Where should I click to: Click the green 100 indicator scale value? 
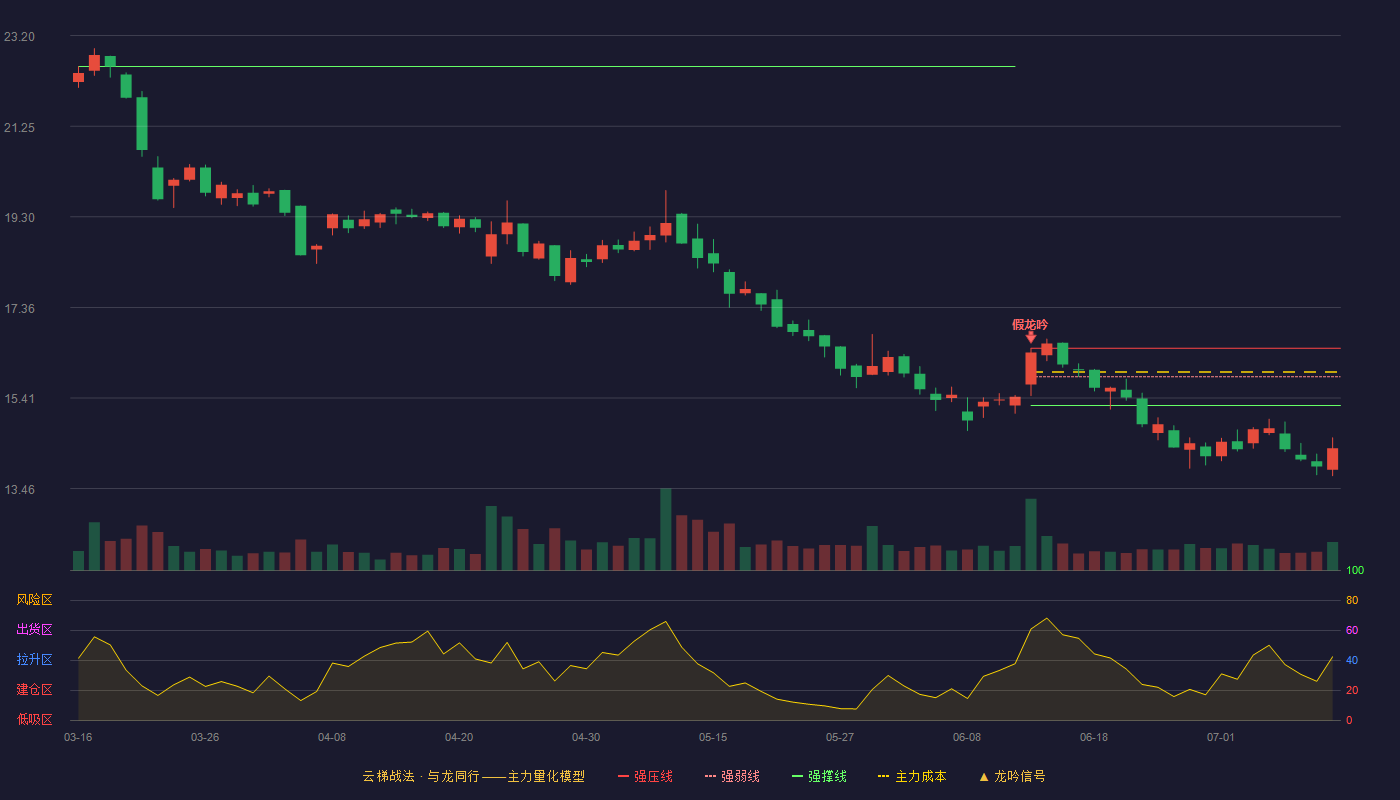[1355, 570]
